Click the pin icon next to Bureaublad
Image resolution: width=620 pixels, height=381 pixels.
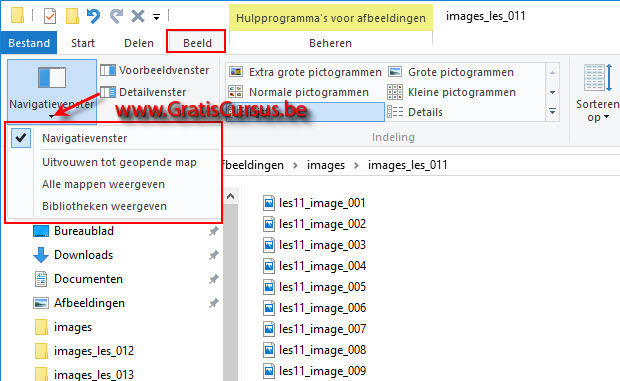(214, 231)
